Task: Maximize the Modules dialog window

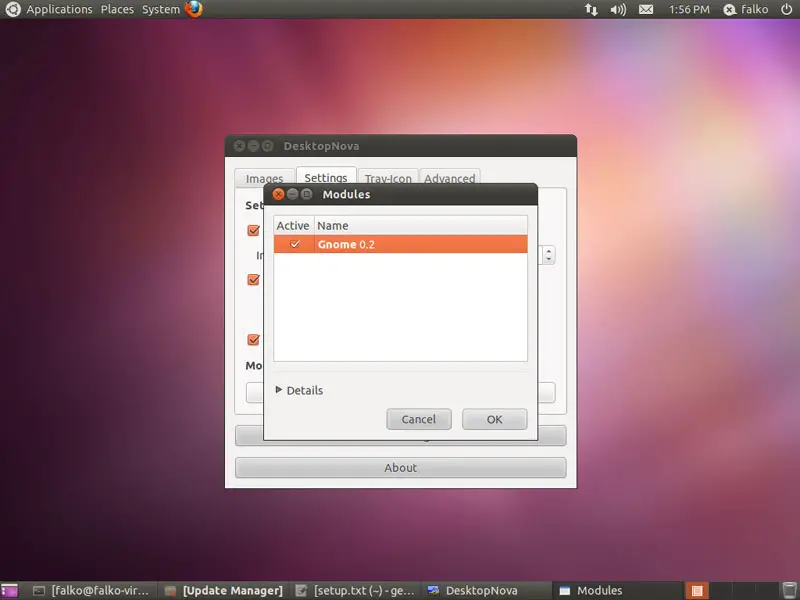Action: [x=306, y=194]
